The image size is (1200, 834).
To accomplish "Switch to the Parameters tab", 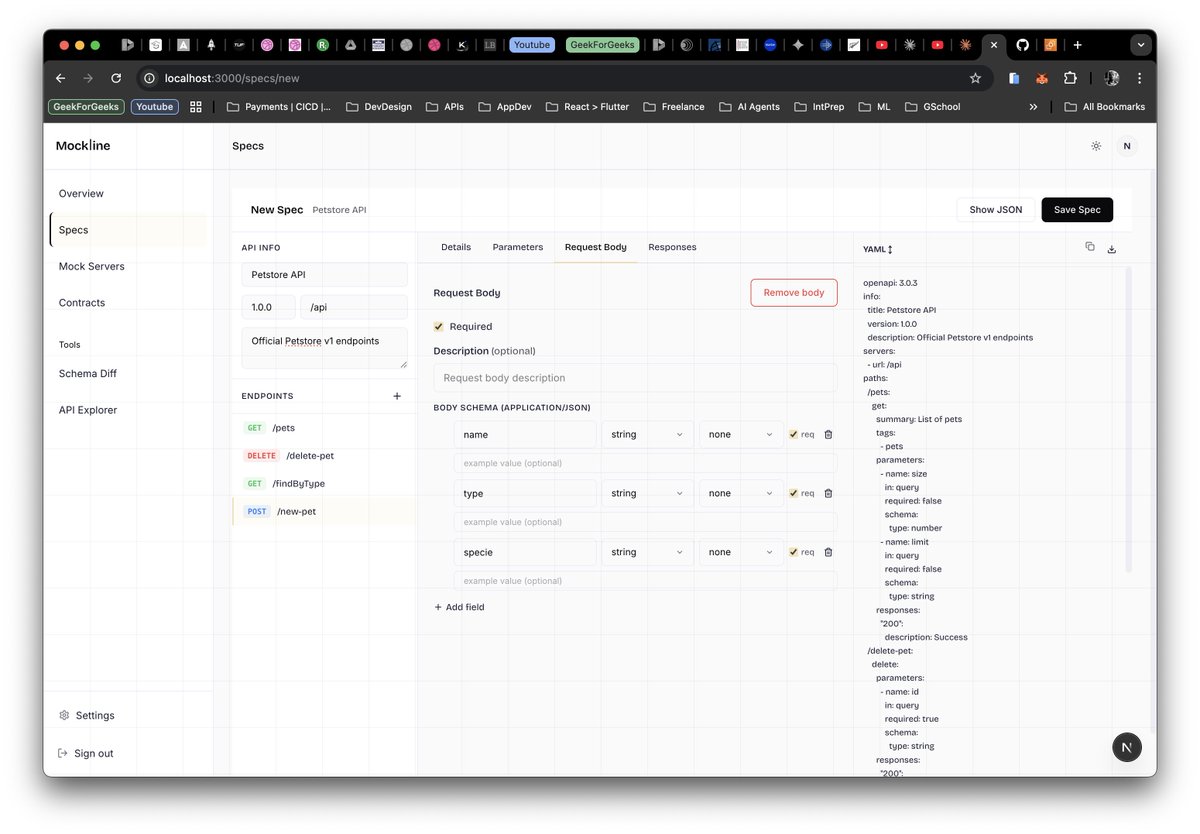I will [518, 247].
